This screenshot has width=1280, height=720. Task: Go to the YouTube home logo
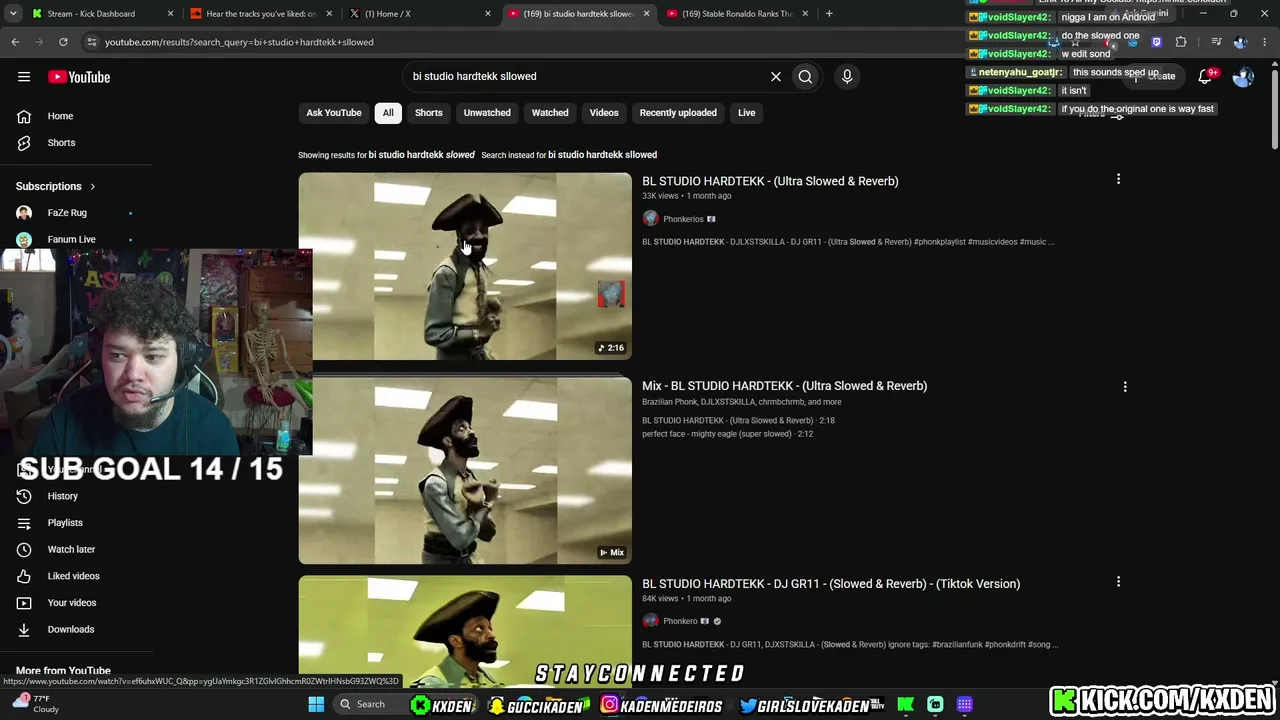[79, 77]
